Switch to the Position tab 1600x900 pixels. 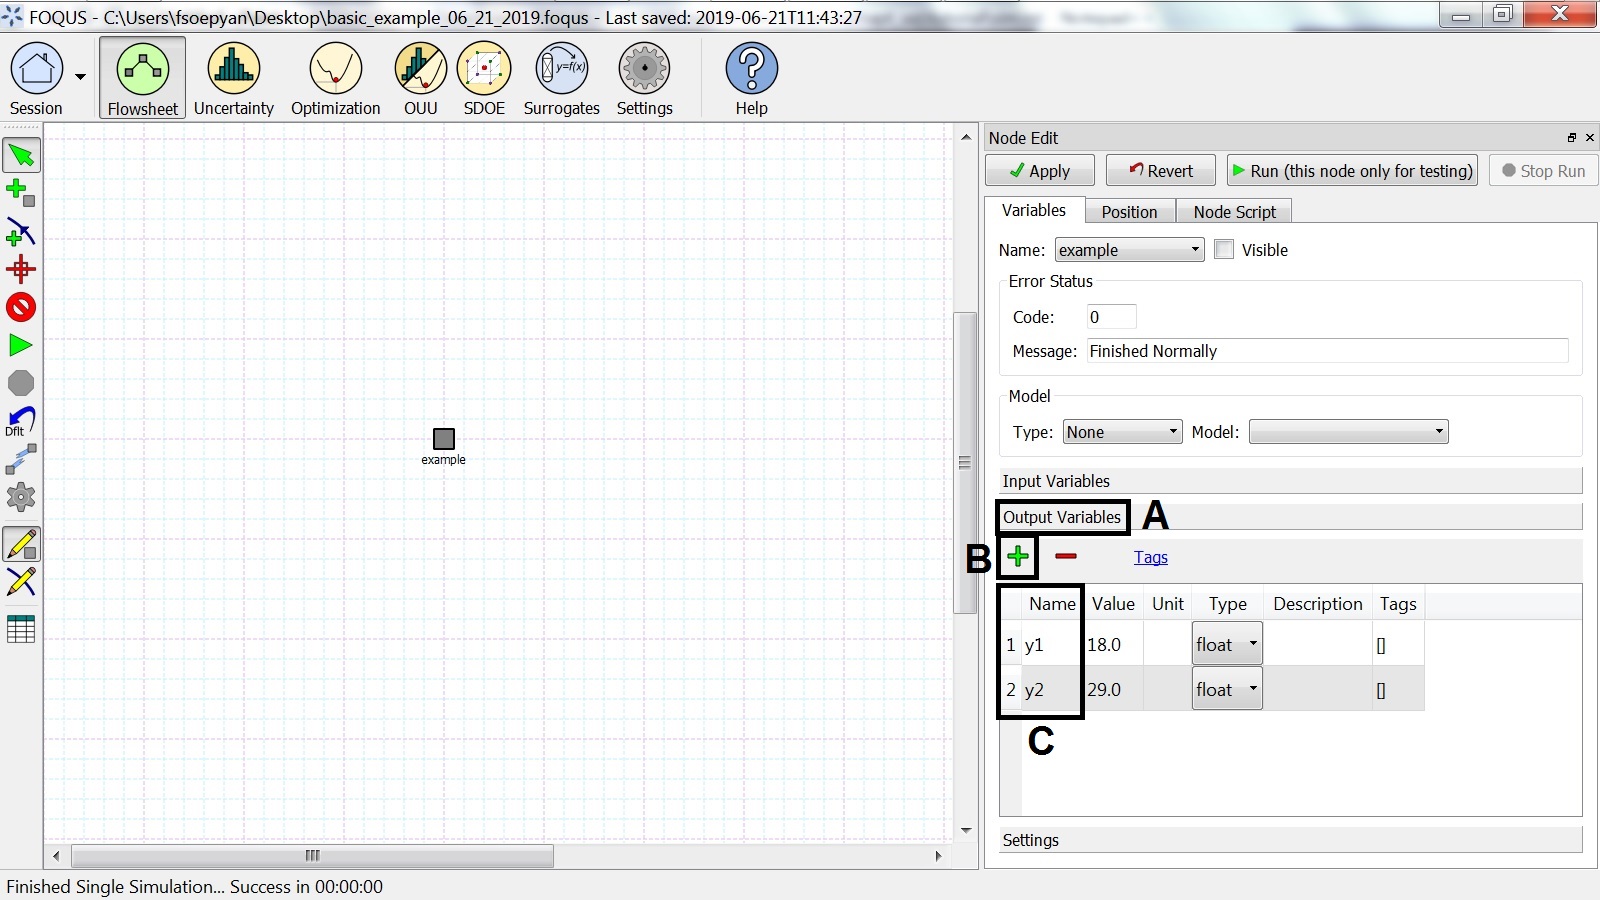[1130, 211]
